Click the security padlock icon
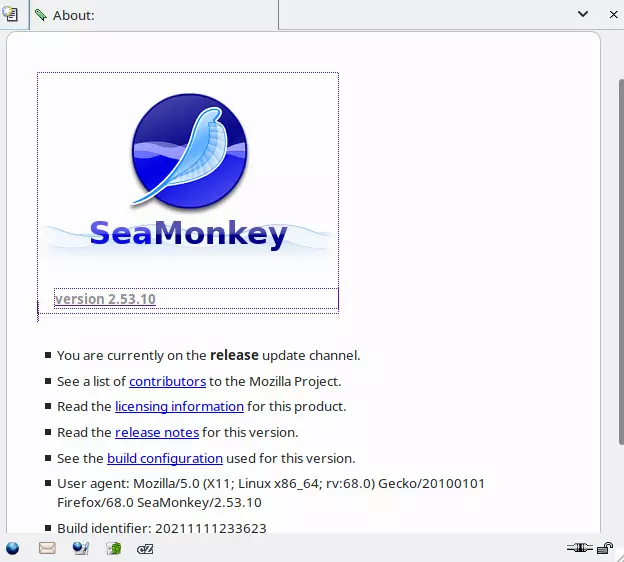Viewport: 624px width, 562px height. tap(605, 548)
